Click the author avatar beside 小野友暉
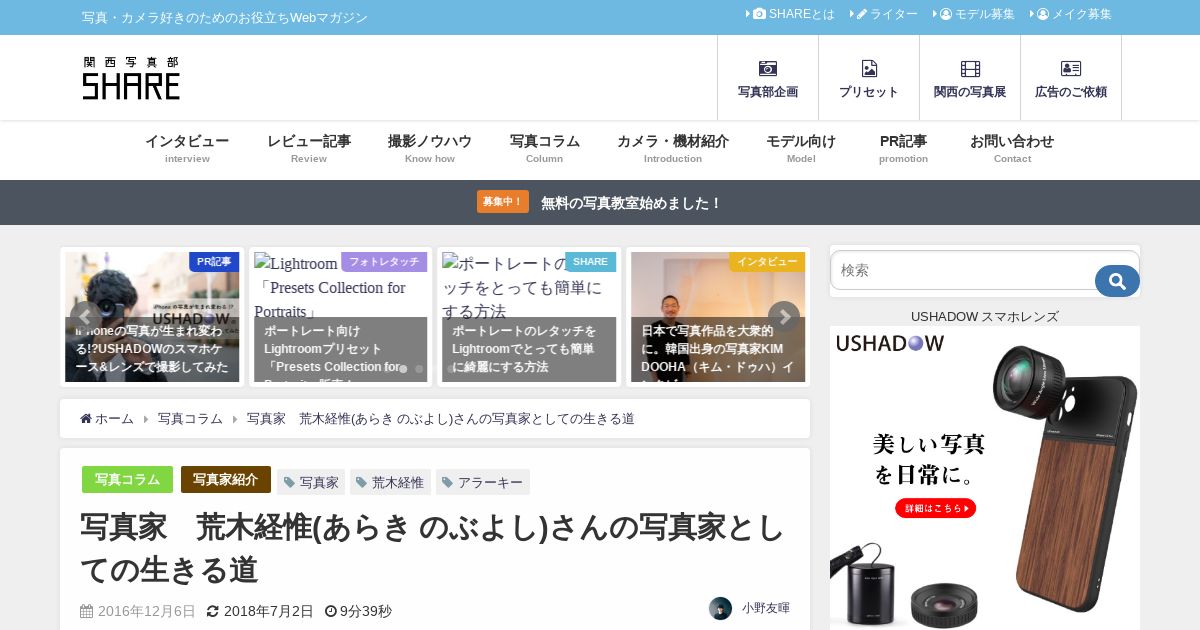The width and height of the screenshot is (1200, 630). pos(720,608)
